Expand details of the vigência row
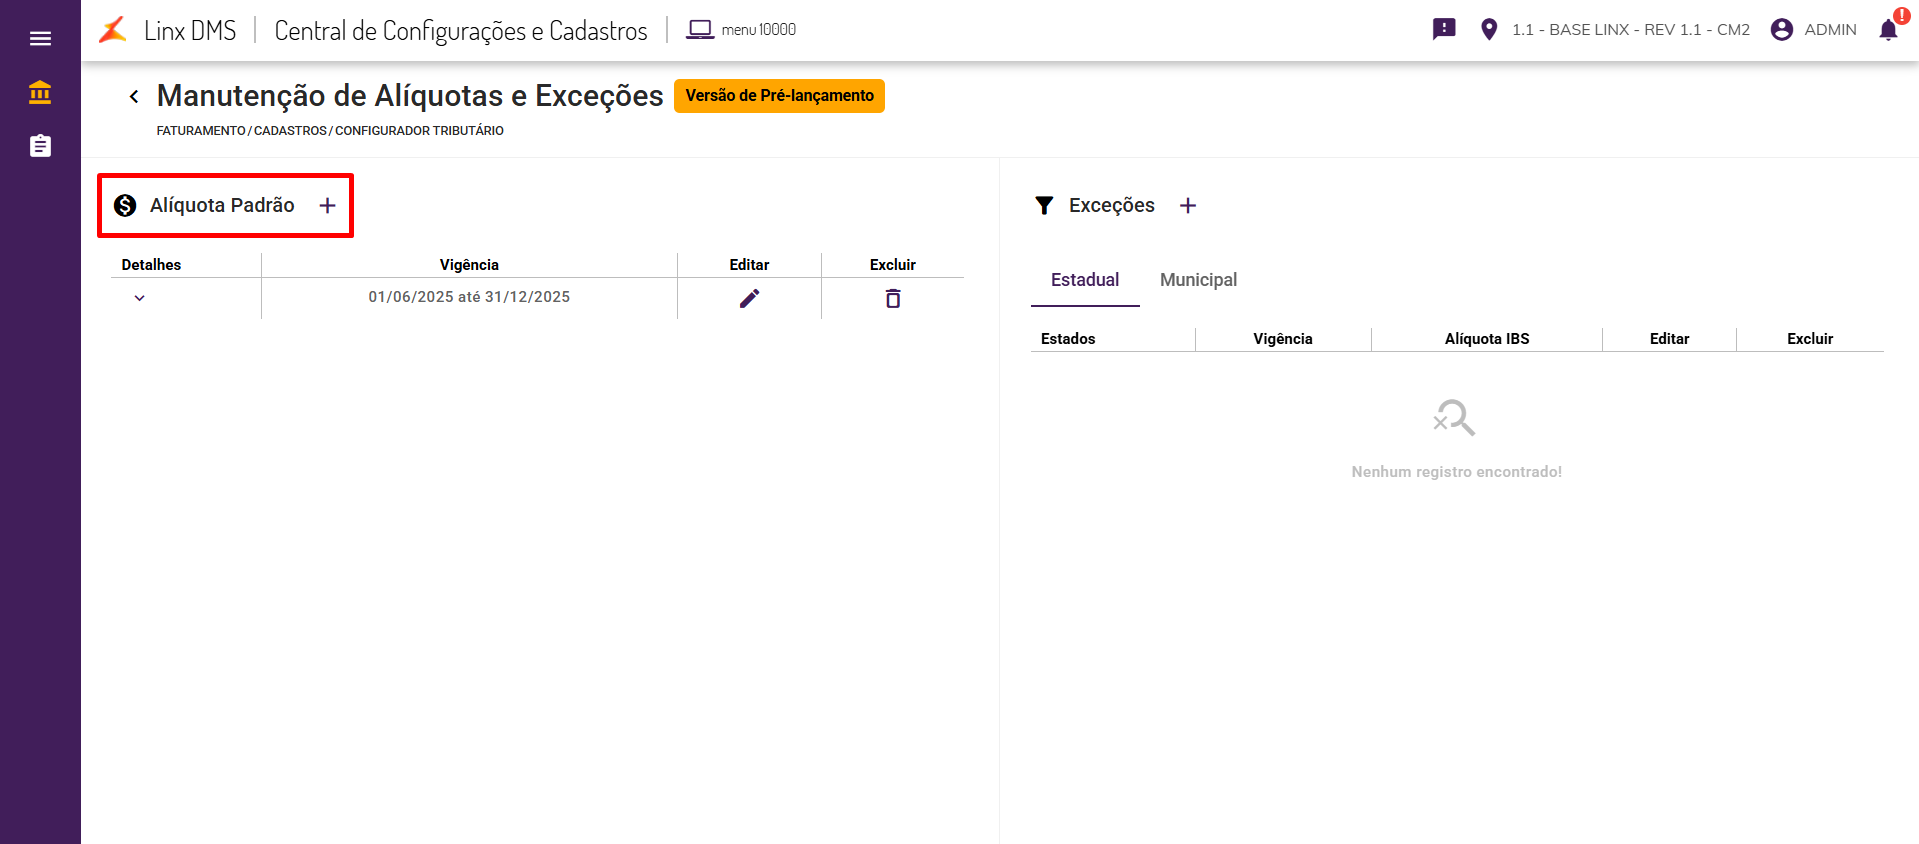 tap(140, 298)
